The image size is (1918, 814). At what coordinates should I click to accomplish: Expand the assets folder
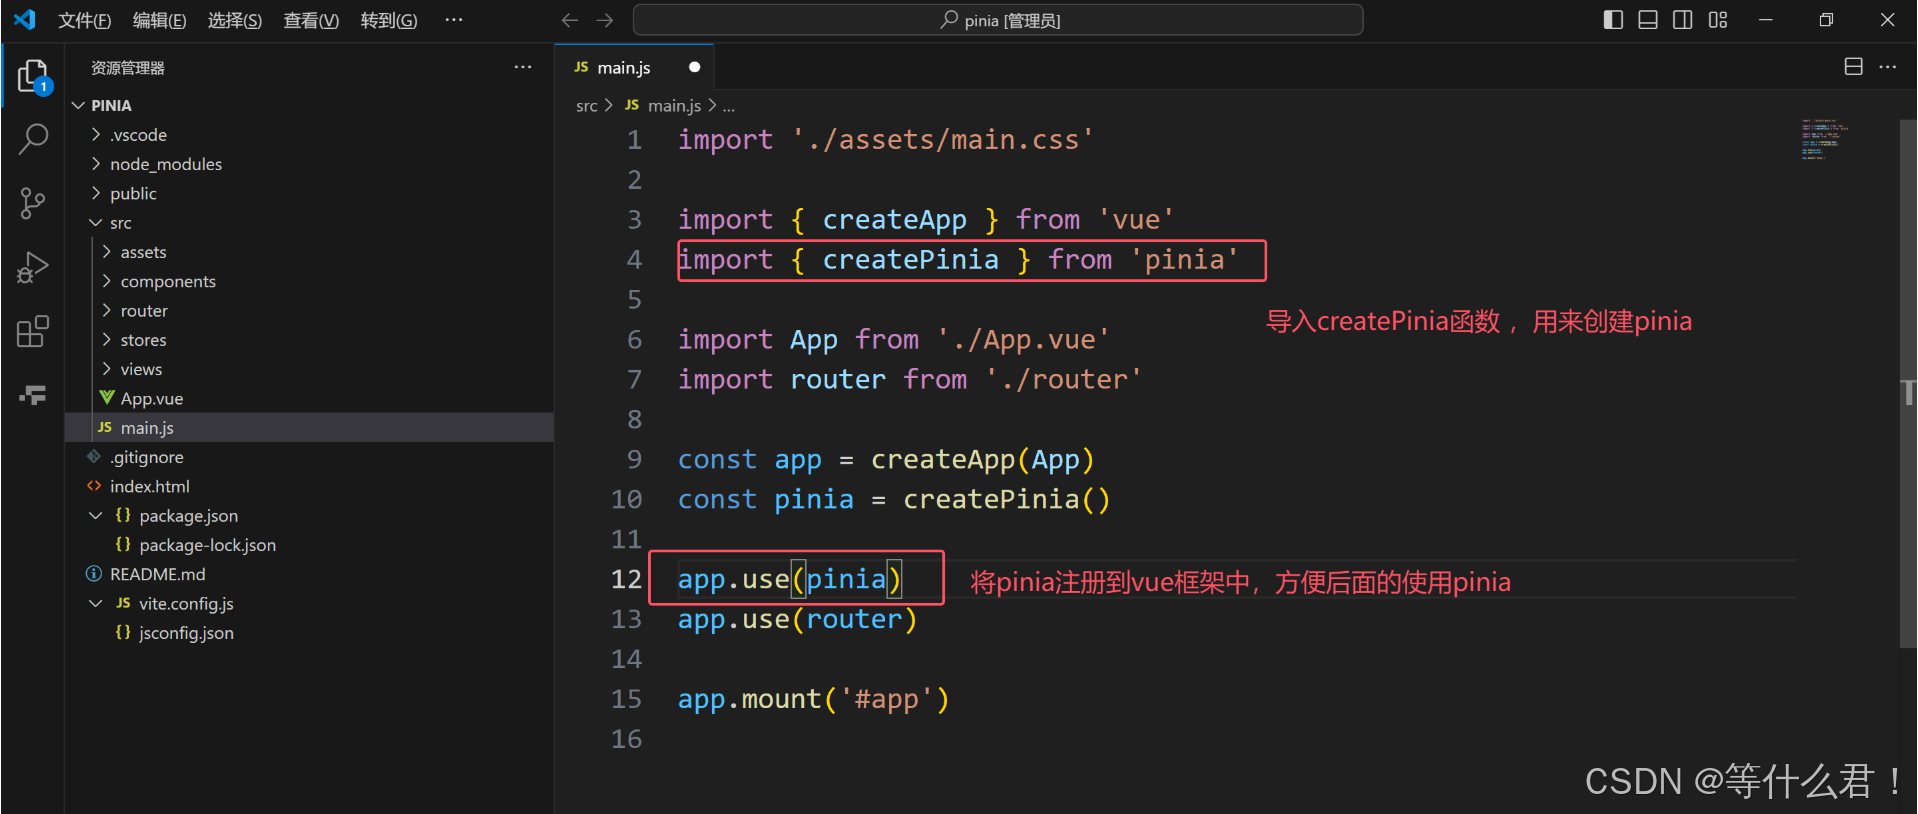[106, 251]
